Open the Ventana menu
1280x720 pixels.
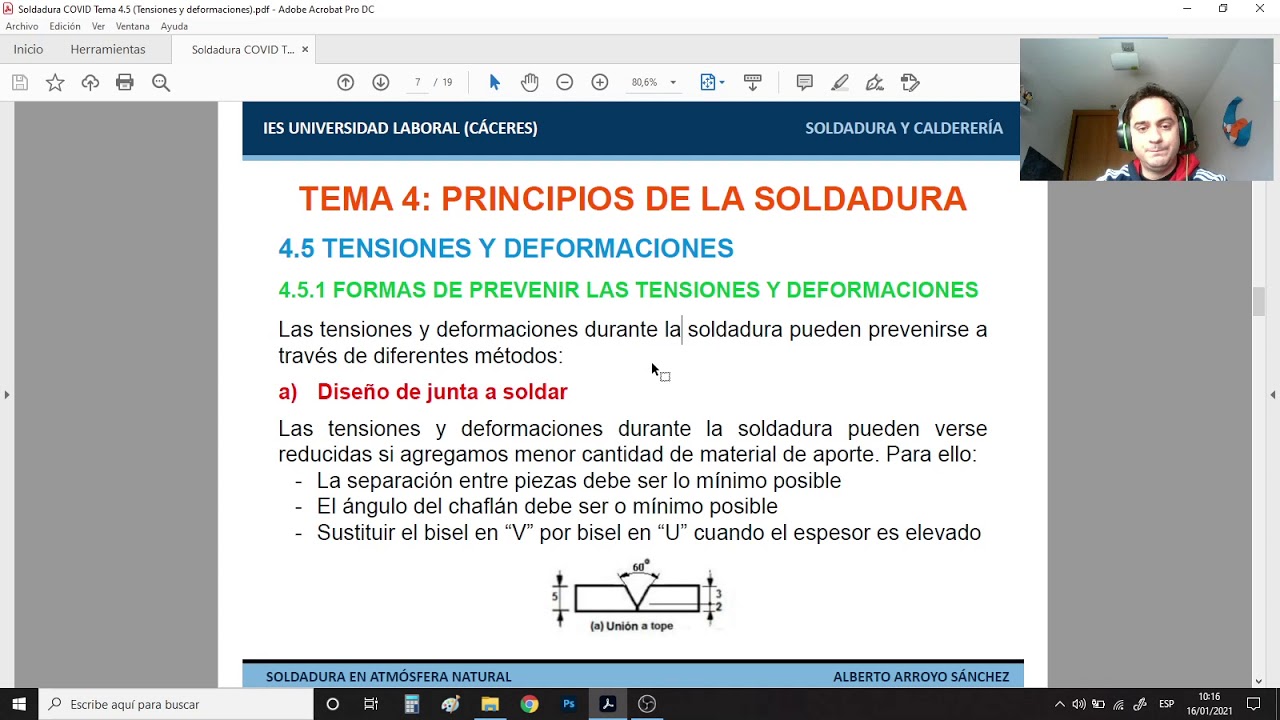click(133, 26)
